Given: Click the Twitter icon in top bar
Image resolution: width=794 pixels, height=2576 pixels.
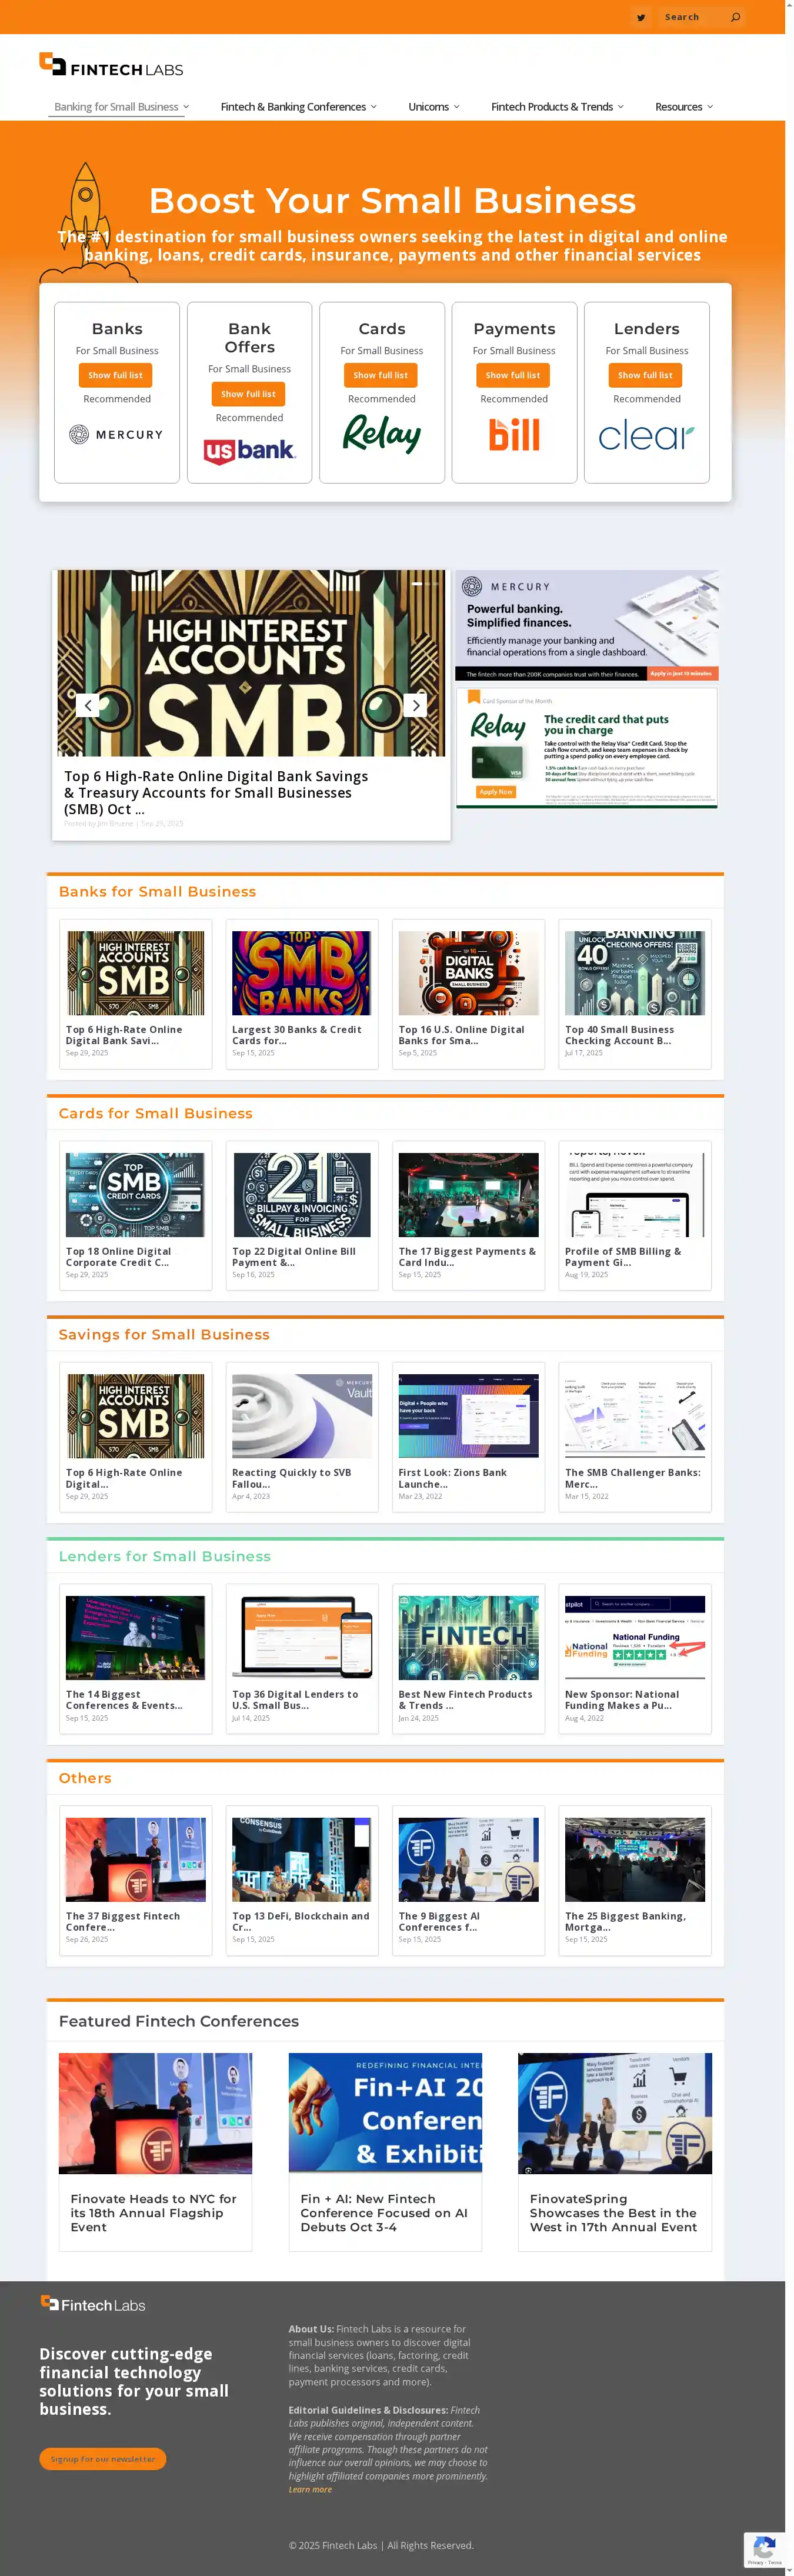Looking at the screenshot, I should point(641,17).
